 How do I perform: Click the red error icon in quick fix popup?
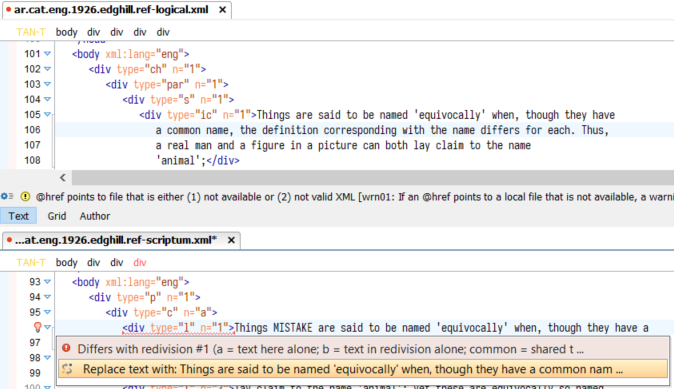(x=66, y=348)
